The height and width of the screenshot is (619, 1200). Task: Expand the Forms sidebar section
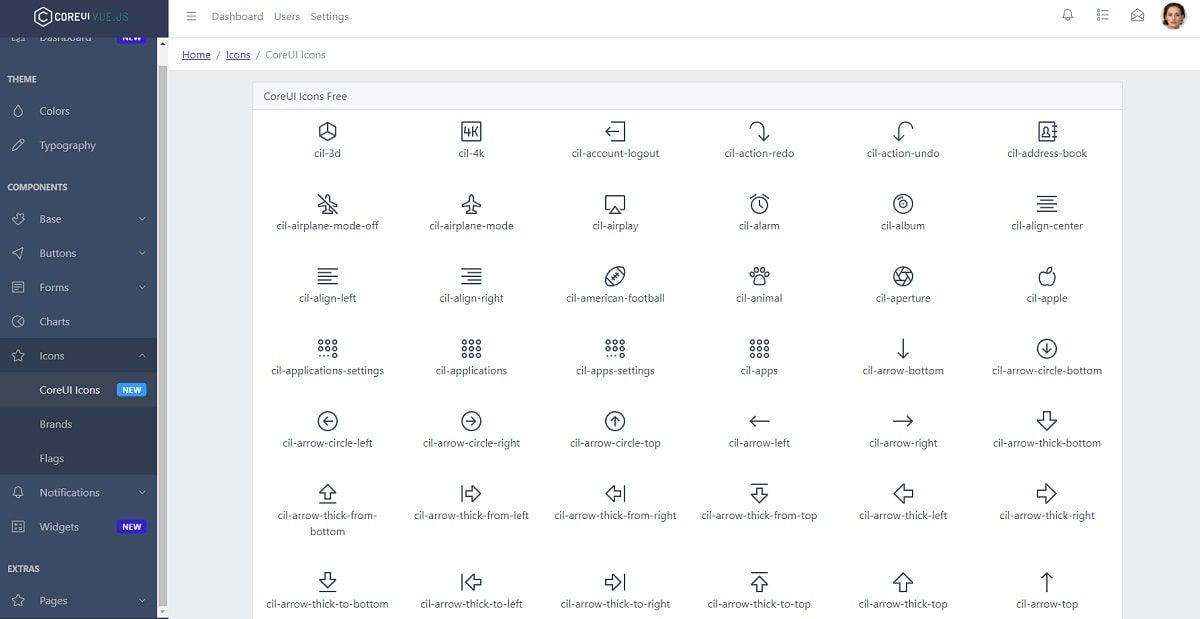(78, 287)
